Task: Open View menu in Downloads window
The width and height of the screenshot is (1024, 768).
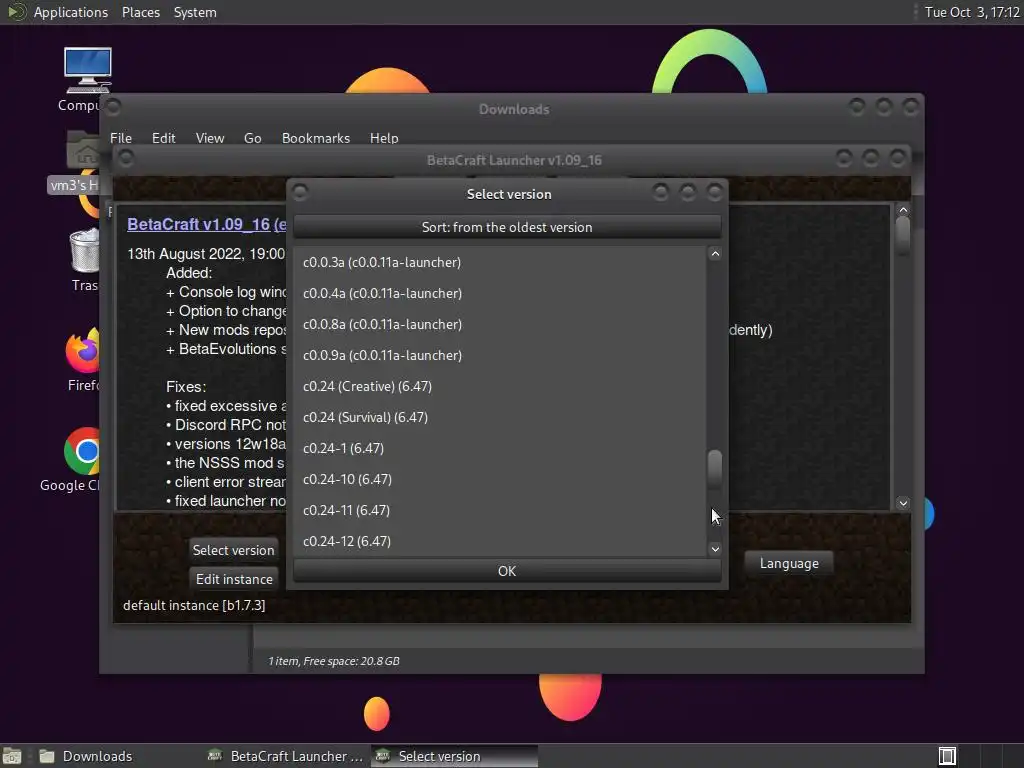Action: (210, 138)
